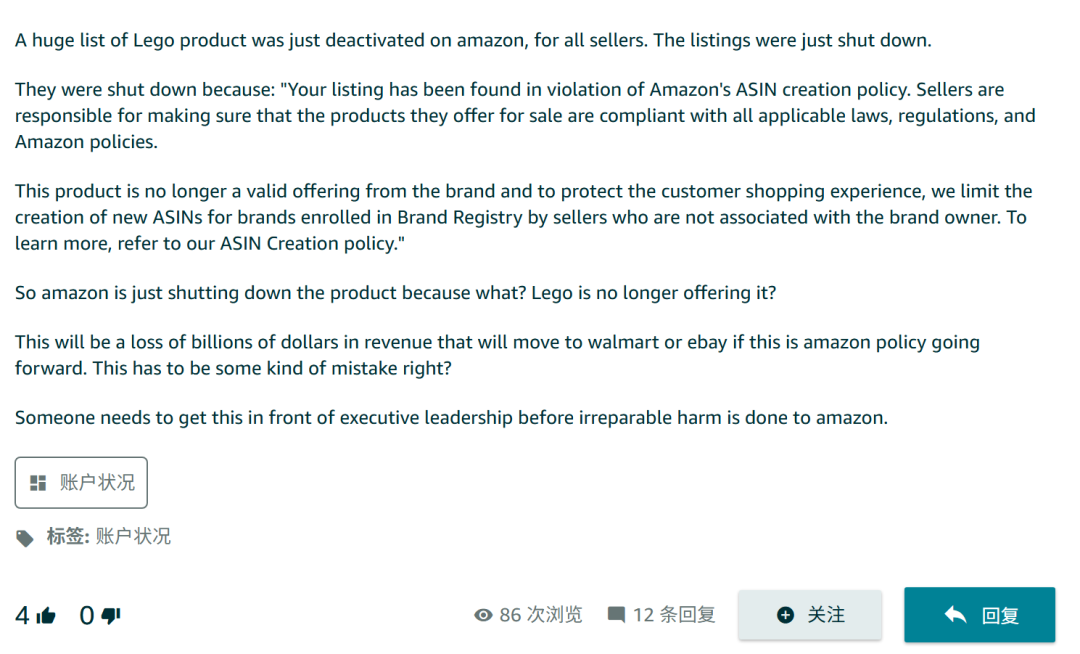The width and height of the screenshot is (1080, 654).
Task: Click the opening sentence about Lego deactivation
Action: 473,40
